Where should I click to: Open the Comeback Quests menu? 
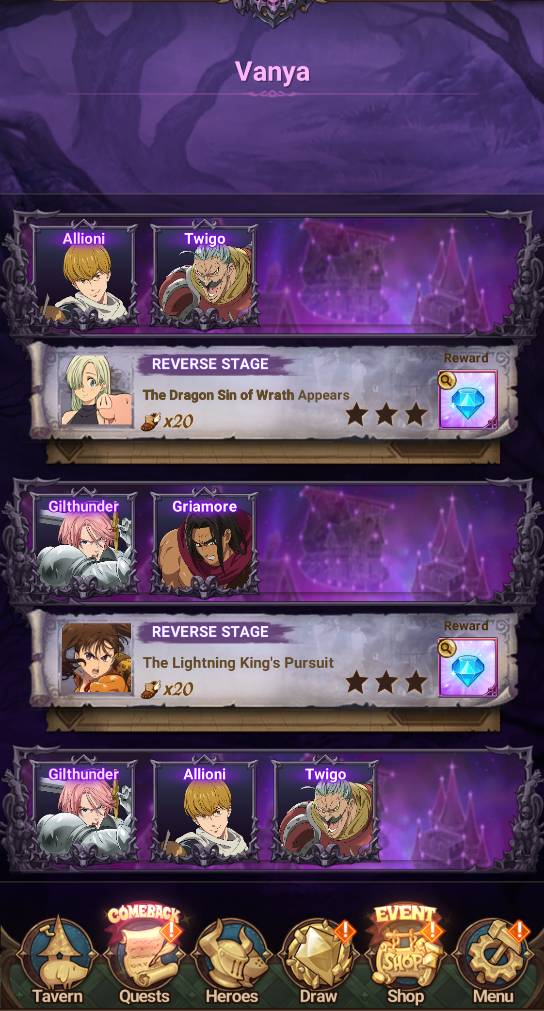[x=144, y=956]
